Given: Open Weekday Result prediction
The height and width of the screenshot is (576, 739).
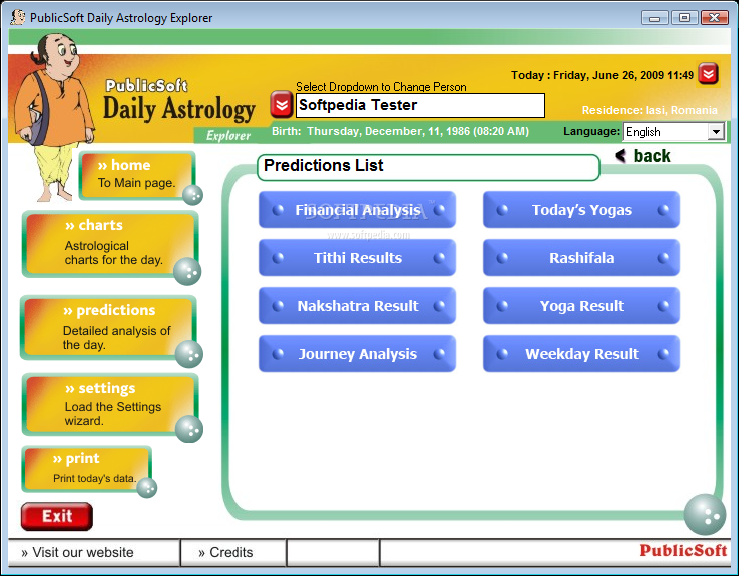Looking at the screenshot, I should click(581, 354).
